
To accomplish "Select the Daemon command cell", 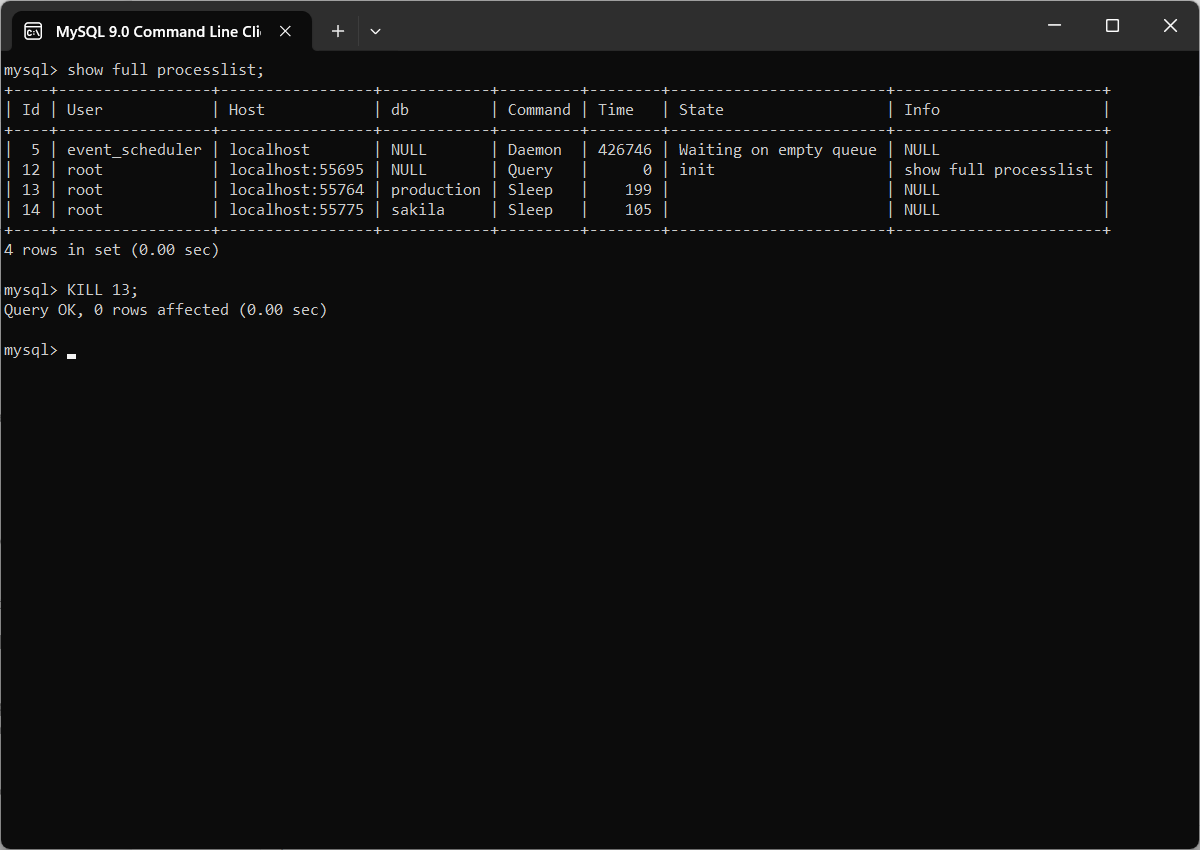I will (x=535, y=149).
